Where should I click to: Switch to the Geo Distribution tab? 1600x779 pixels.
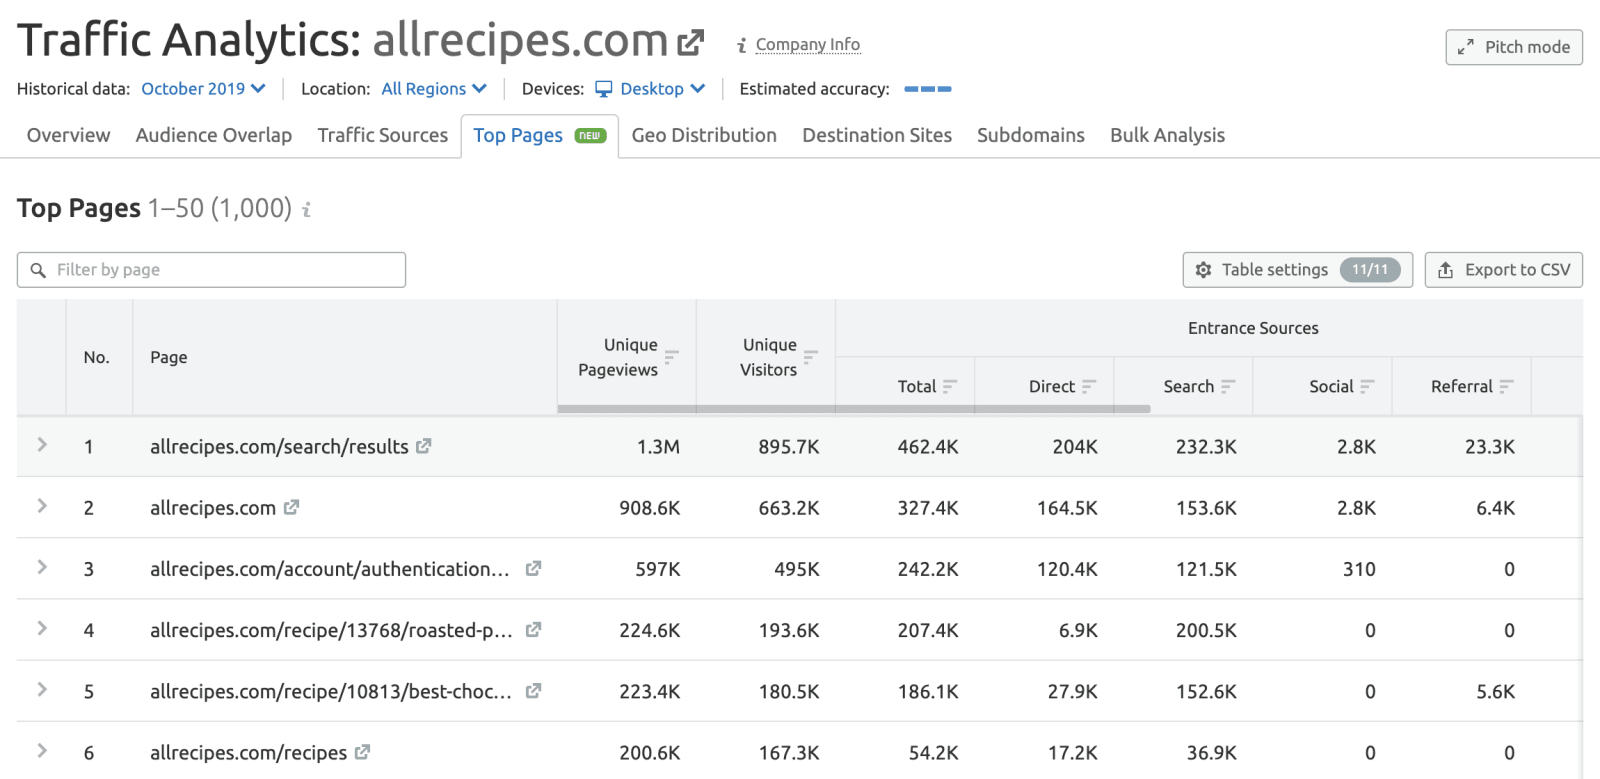point(704,135)
